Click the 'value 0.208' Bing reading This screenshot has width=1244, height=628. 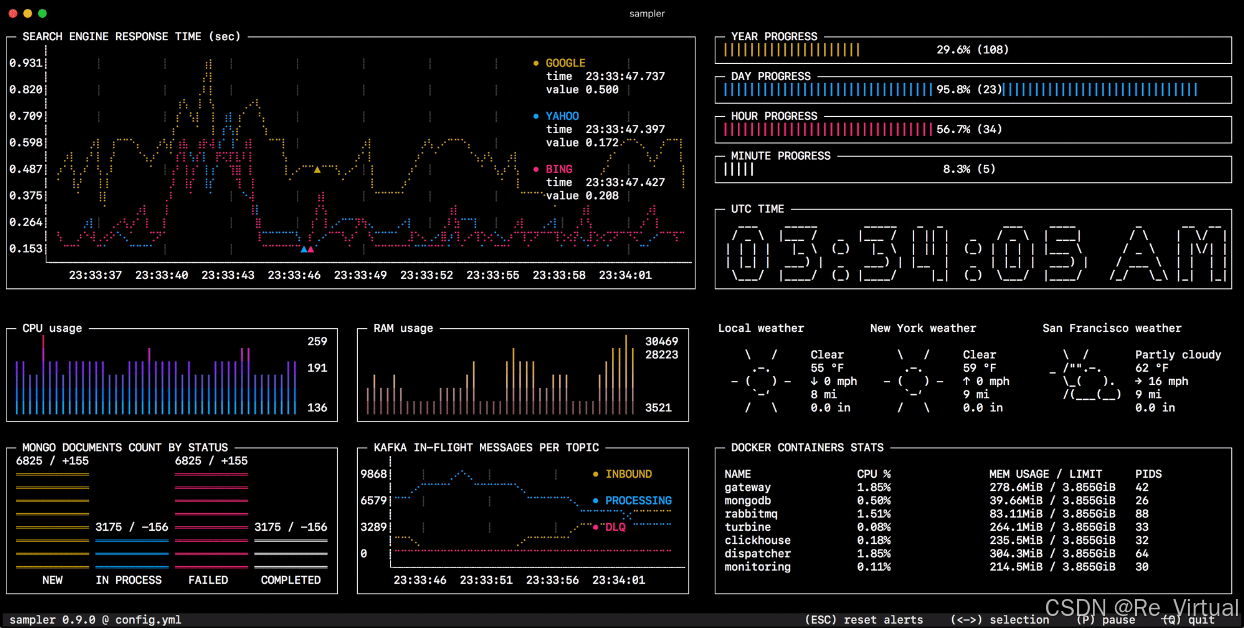tap(582, 195)
